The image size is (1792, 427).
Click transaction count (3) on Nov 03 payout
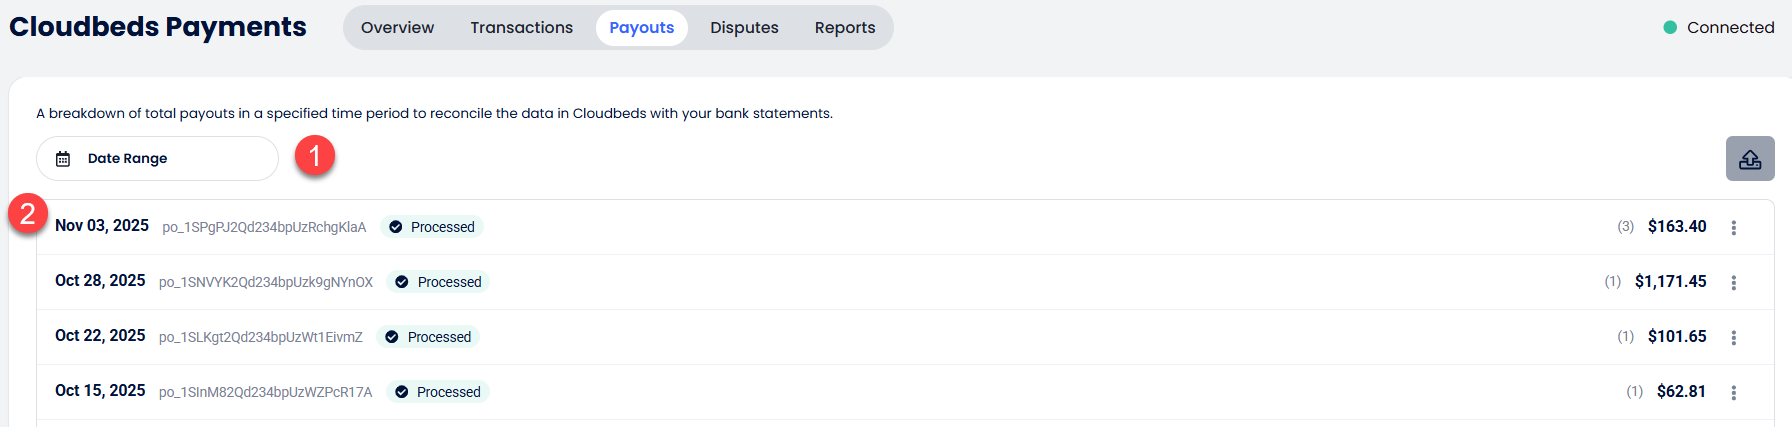click(1625, 227)
